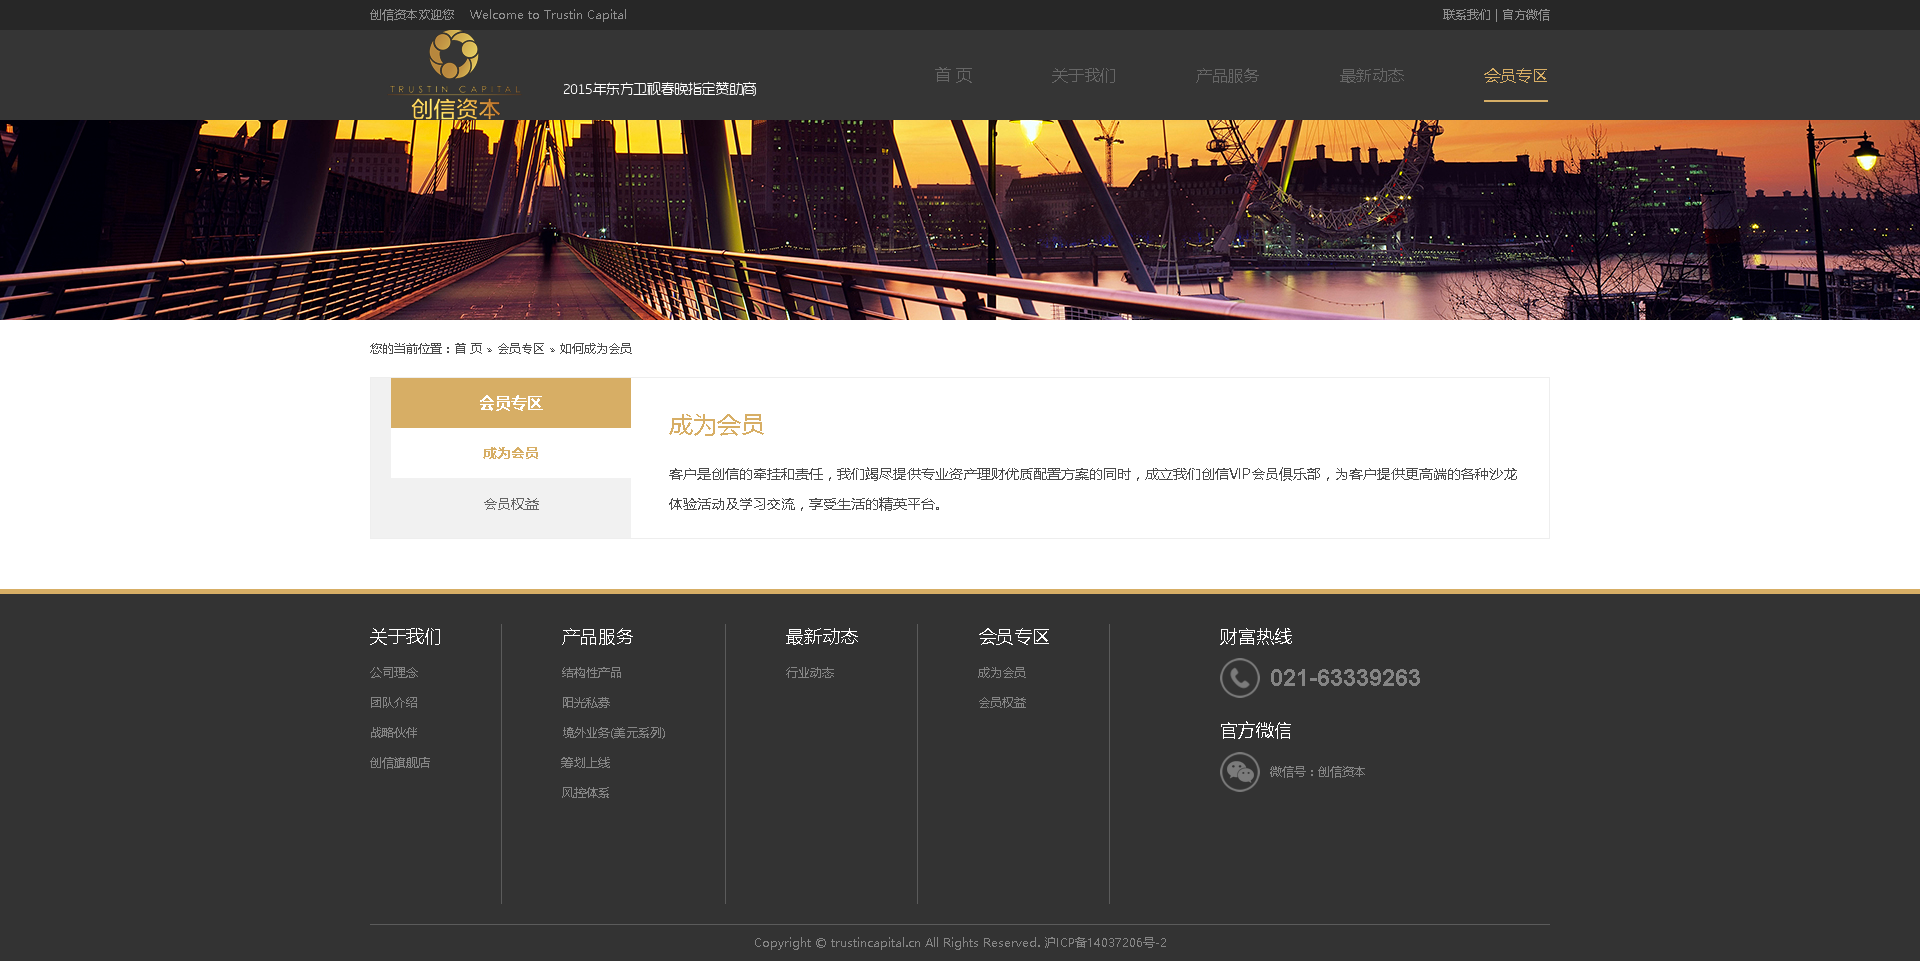Open 境外业务(美元系列) footer link

[x=613, y=733]
